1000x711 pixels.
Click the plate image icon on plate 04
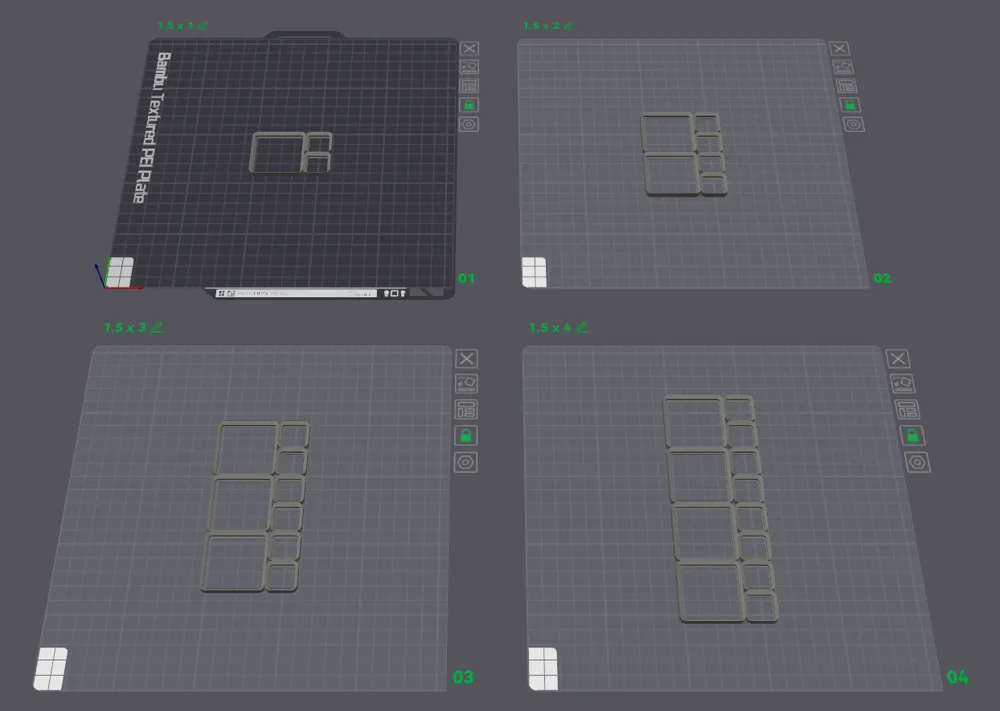pyautogui.click(x=903, y=382)
